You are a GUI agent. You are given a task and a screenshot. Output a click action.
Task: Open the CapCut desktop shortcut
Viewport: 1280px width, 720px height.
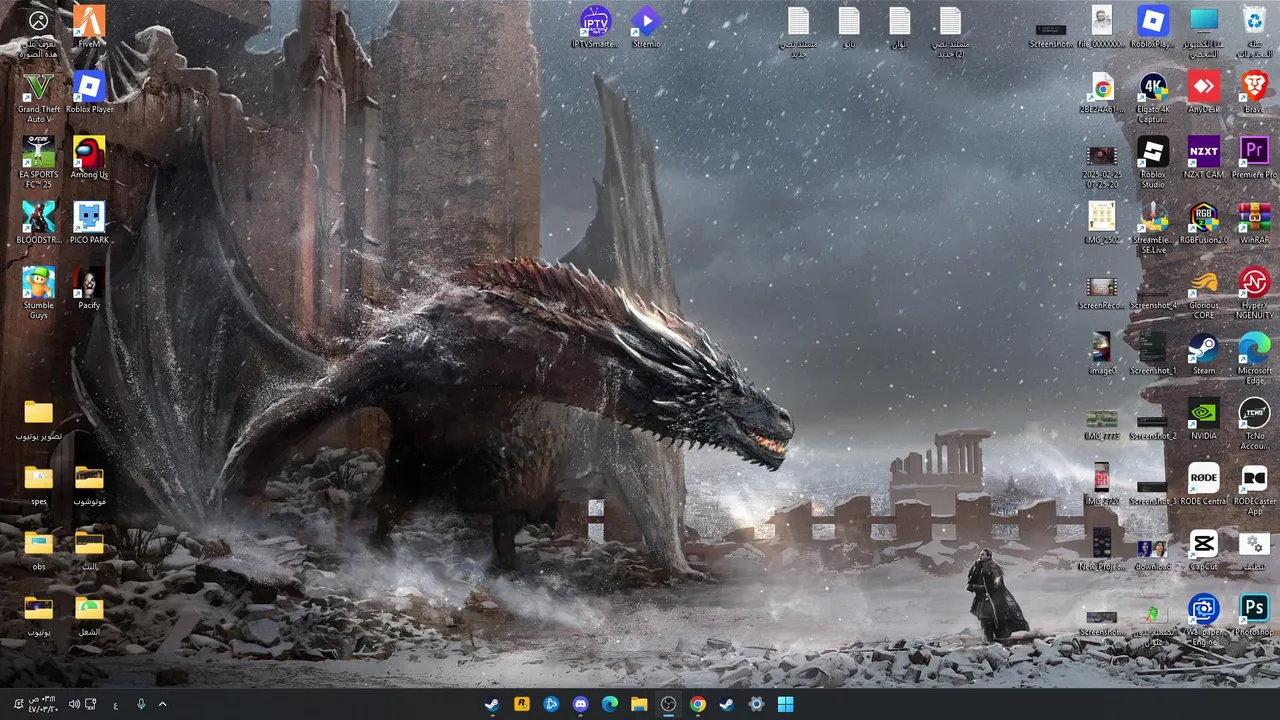(x=1204, y=550)
